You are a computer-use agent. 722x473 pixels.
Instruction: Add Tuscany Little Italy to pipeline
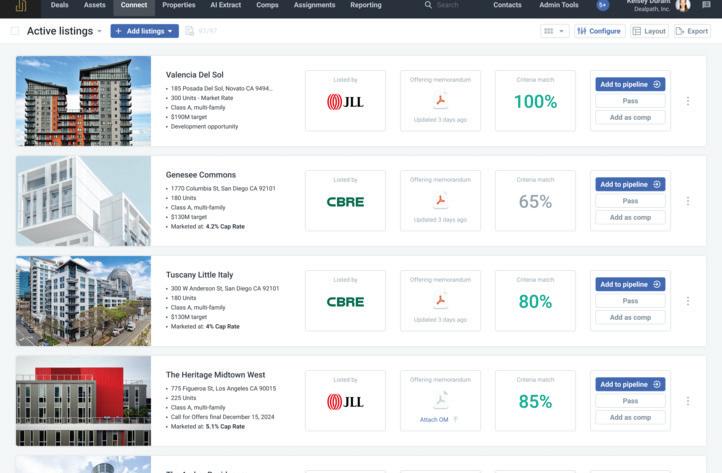(630, 284)
